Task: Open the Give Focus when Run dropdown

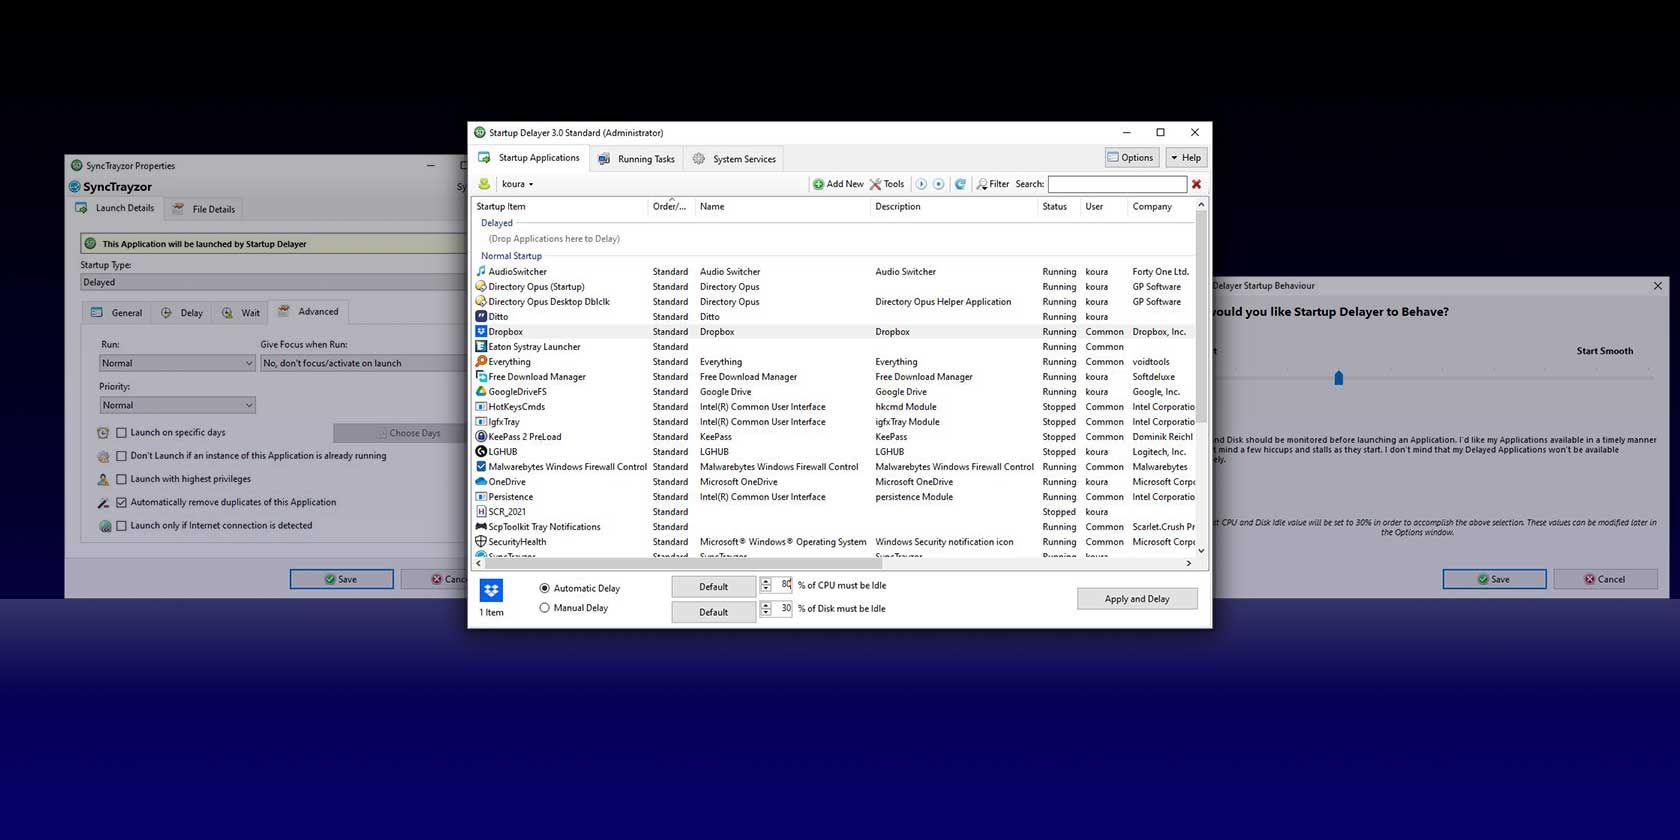Action: [364, 363]
